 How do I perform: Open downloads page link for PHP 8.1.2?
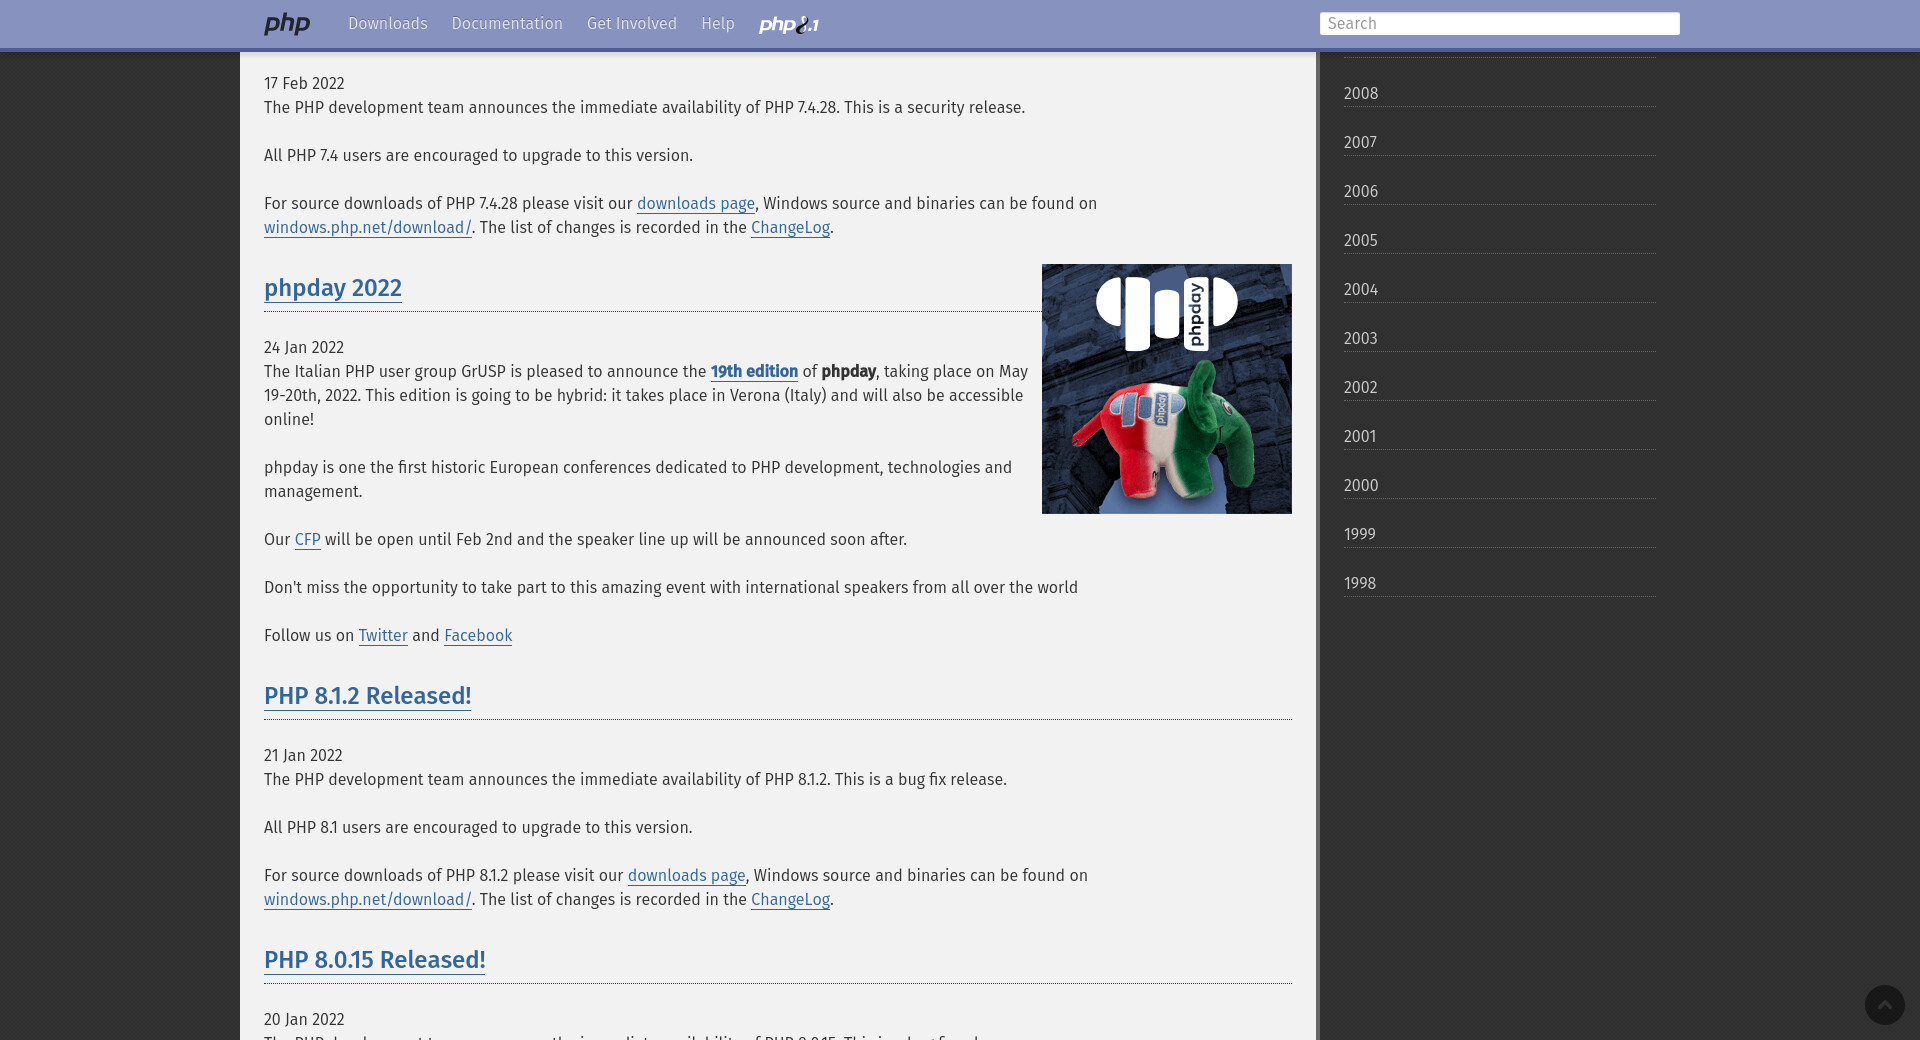tap(686, 876)
